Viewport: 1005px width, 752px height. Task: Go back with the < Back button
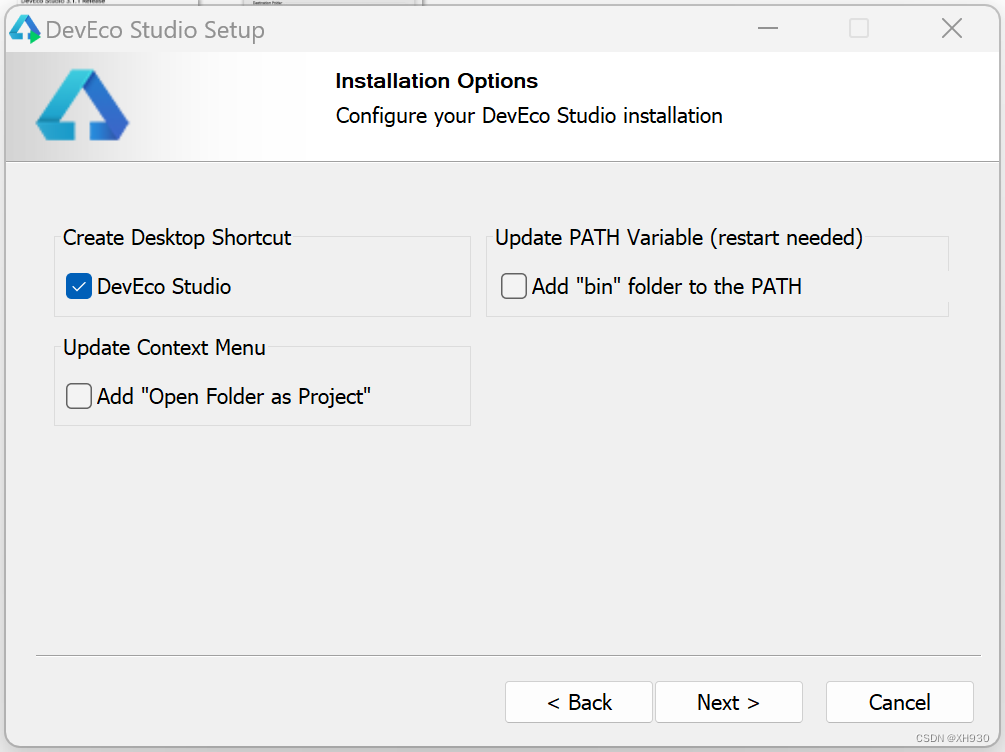pyautogui.click(x=579, y=702)
